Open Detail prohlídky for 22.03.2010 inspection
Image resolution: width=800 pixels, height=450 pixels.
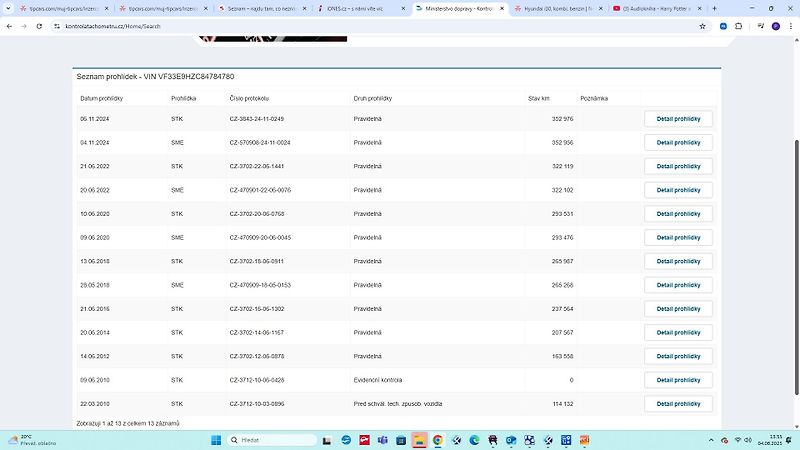click(678, 404)
